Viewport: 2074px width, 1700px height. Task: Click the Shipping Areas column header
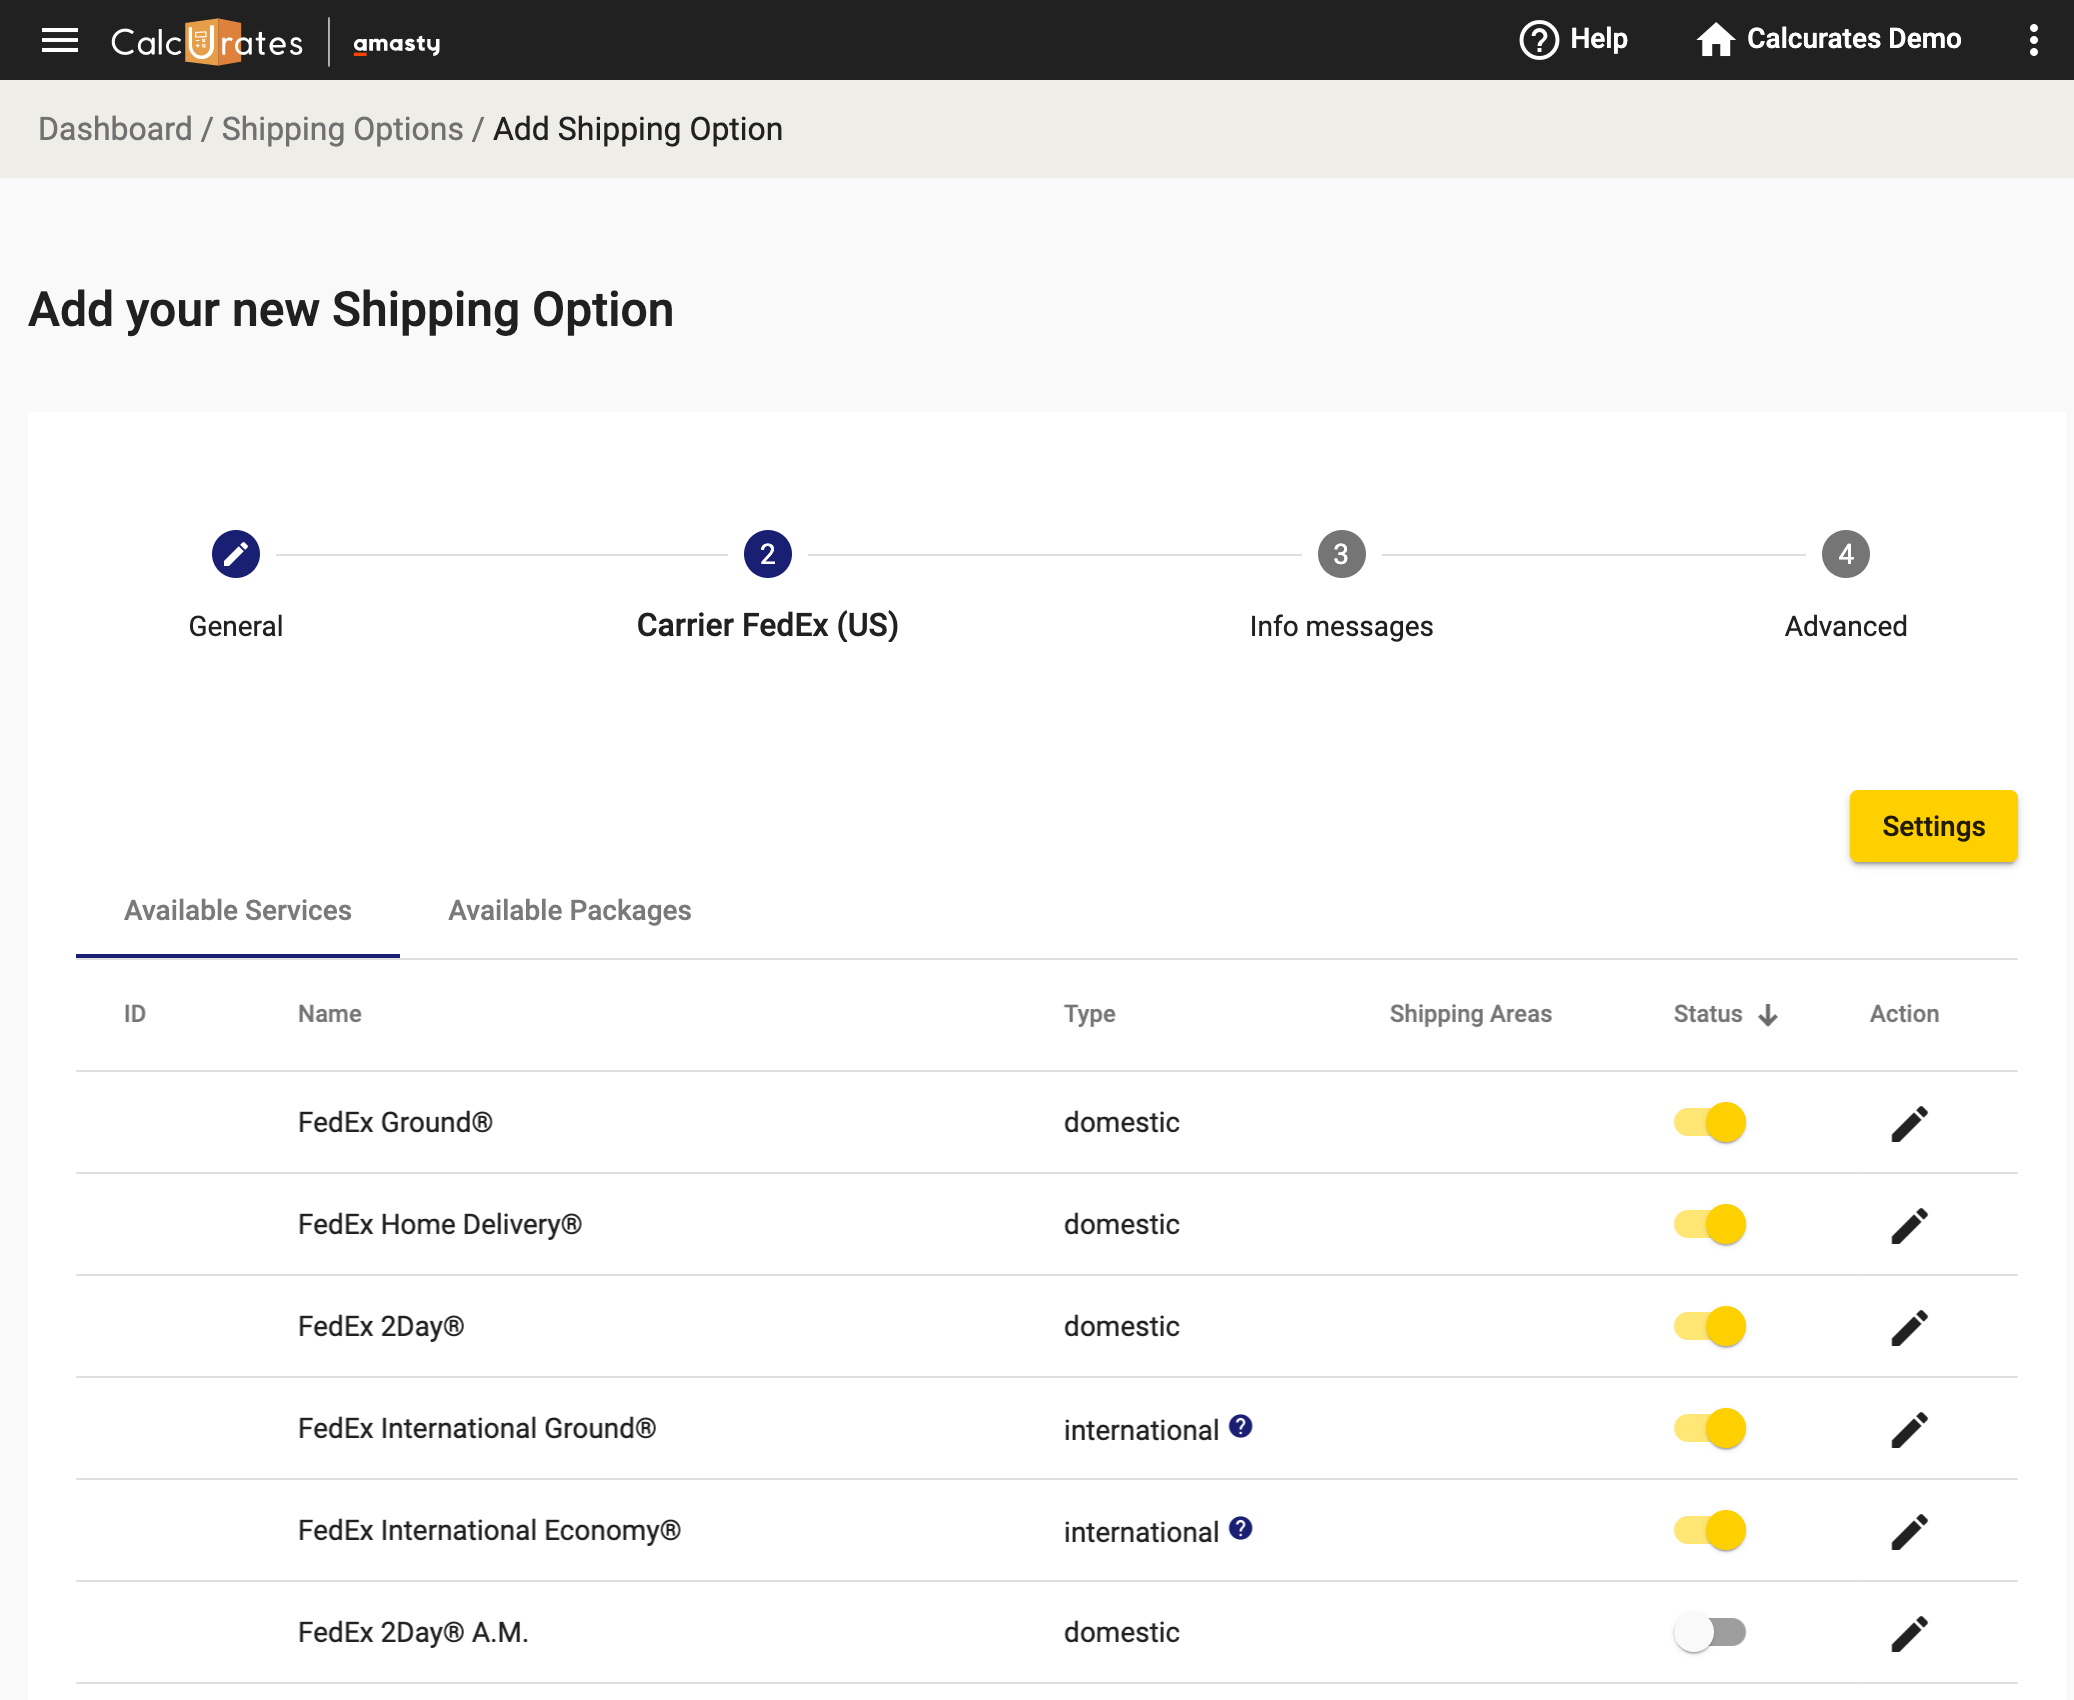[x=1471, y=1014]
